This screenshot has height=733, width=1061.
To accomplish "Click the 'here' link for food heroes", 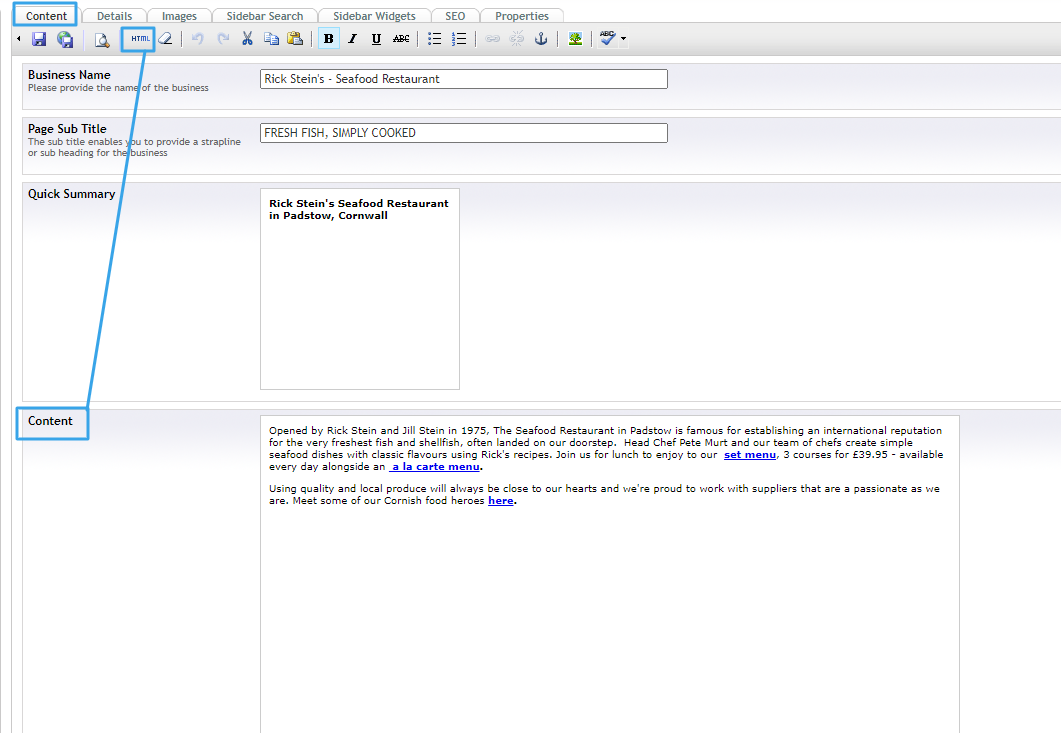I will tap(501, 501).
